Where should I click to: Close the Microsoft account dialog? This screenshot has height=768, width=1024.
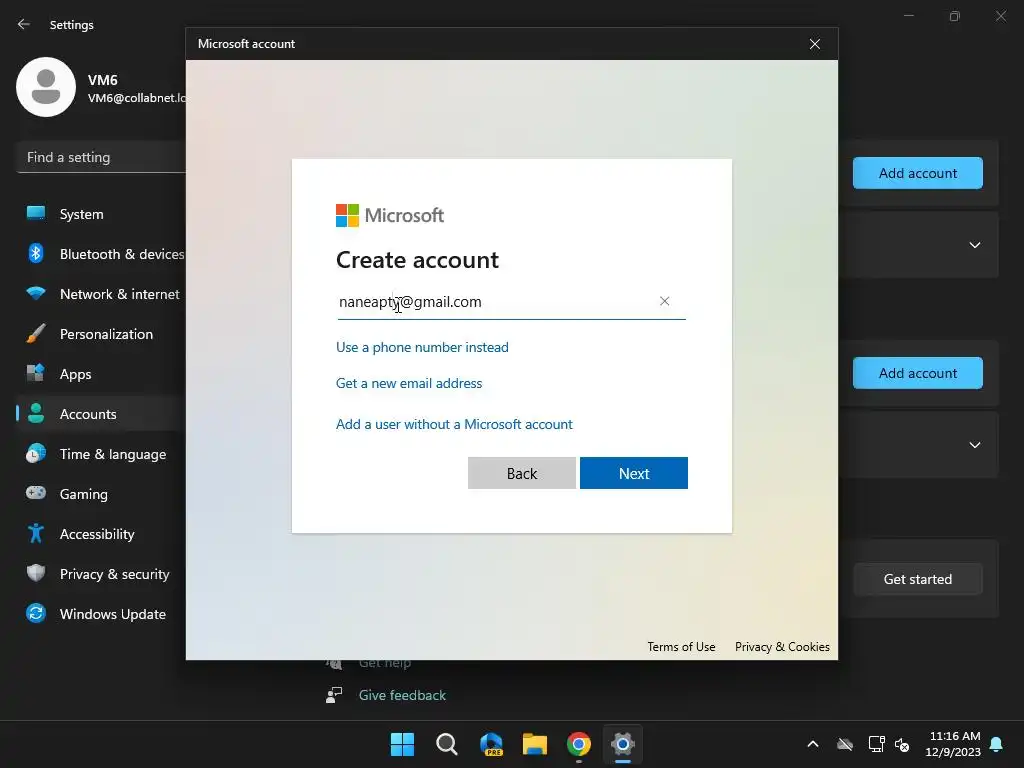coord(814,44)
